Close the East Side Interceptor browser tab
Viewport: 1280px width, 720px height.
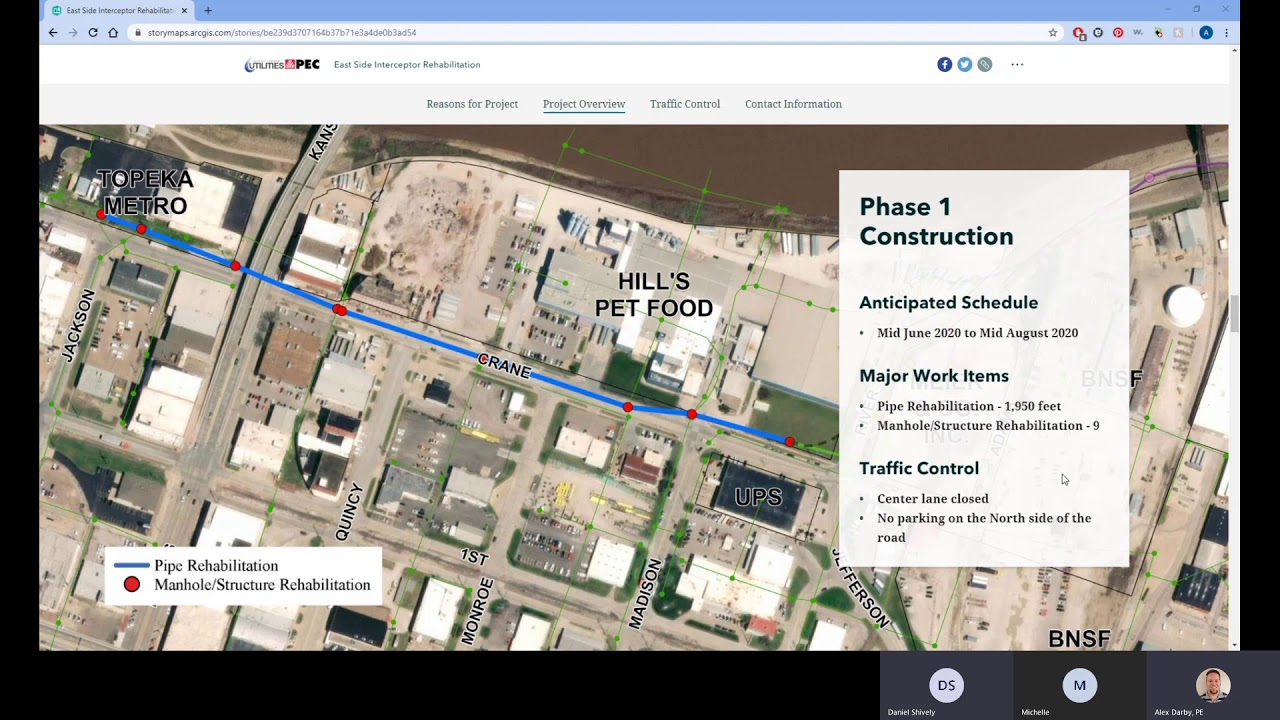click(184, 10)
